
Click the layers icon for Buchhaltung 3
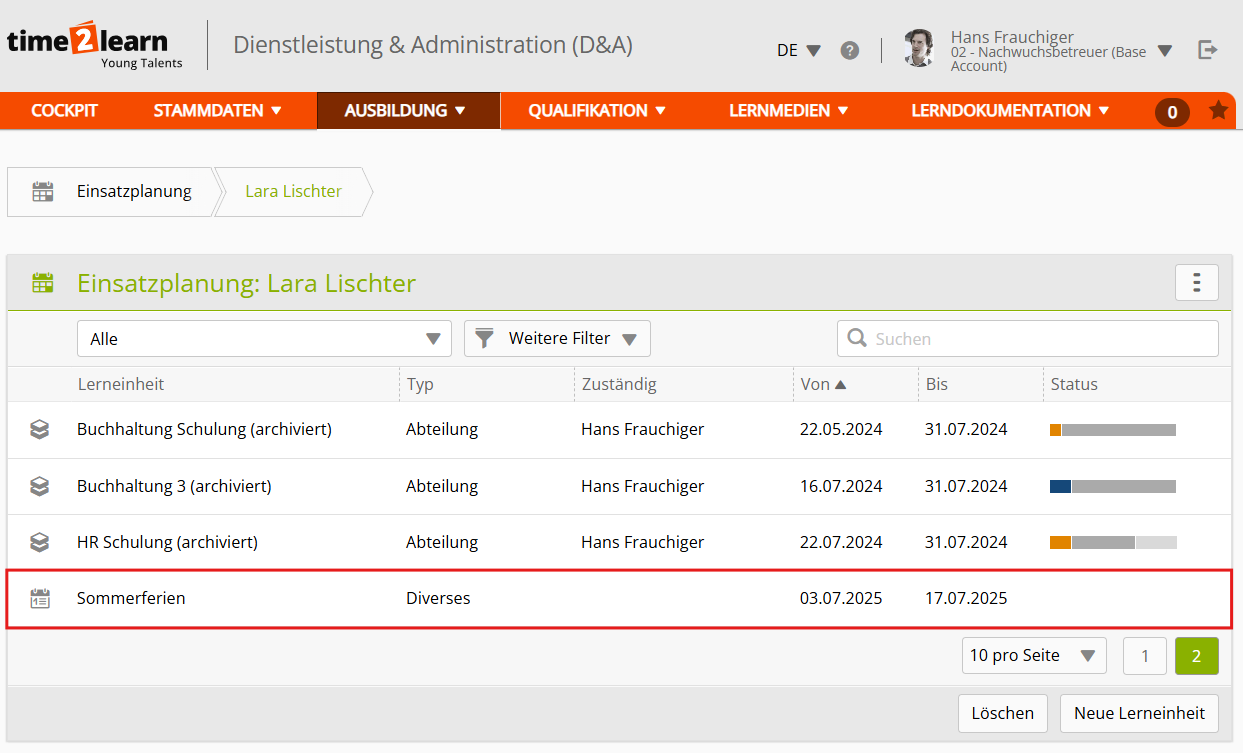40,486
